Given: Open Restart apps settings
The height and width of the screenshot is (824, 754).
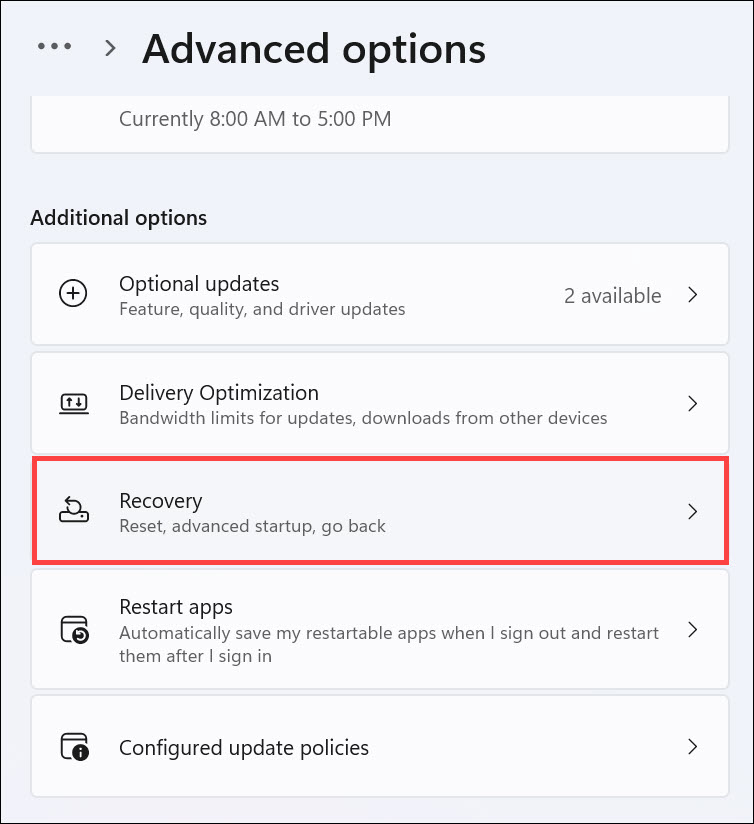Looking at the screenshot, I should (380, 630).
